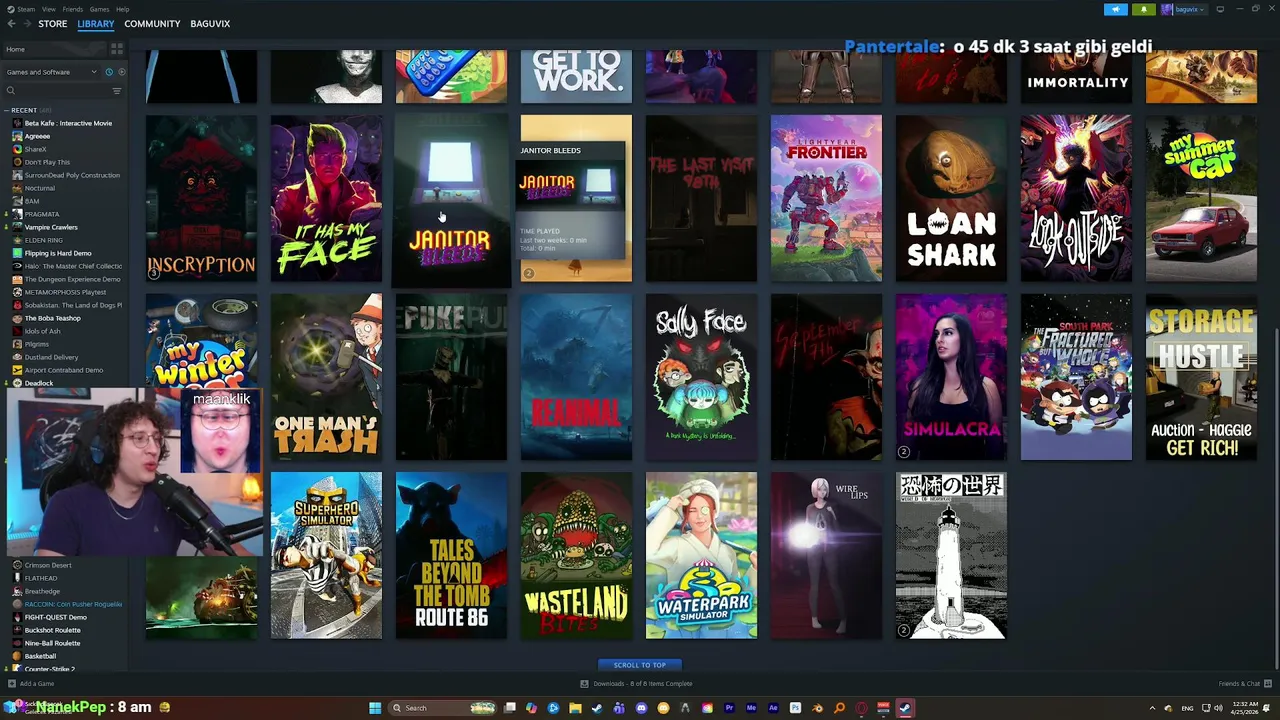Expand the baguvix account dropdown
Screen dimensions: 1280x720
1186,9
